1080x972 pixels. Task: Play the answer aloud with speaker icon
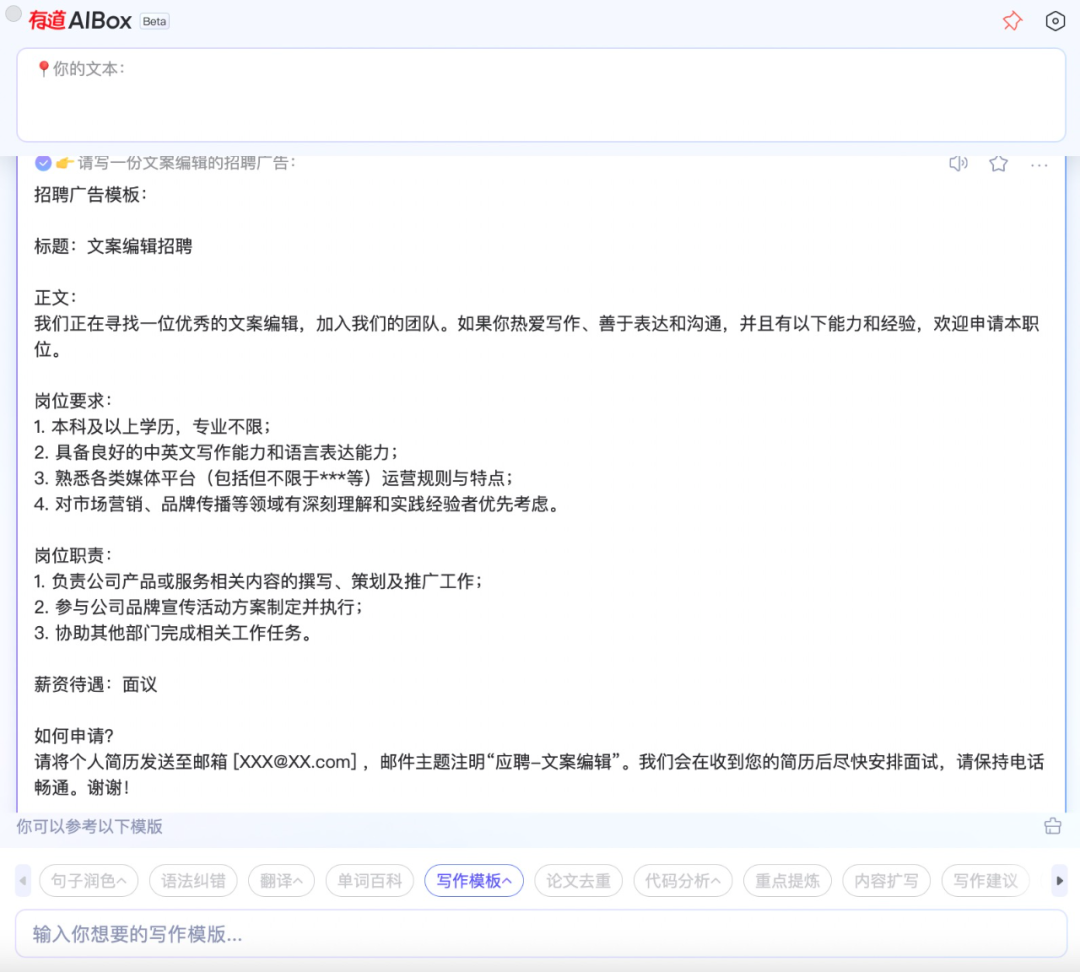click(x=958, y=163)
